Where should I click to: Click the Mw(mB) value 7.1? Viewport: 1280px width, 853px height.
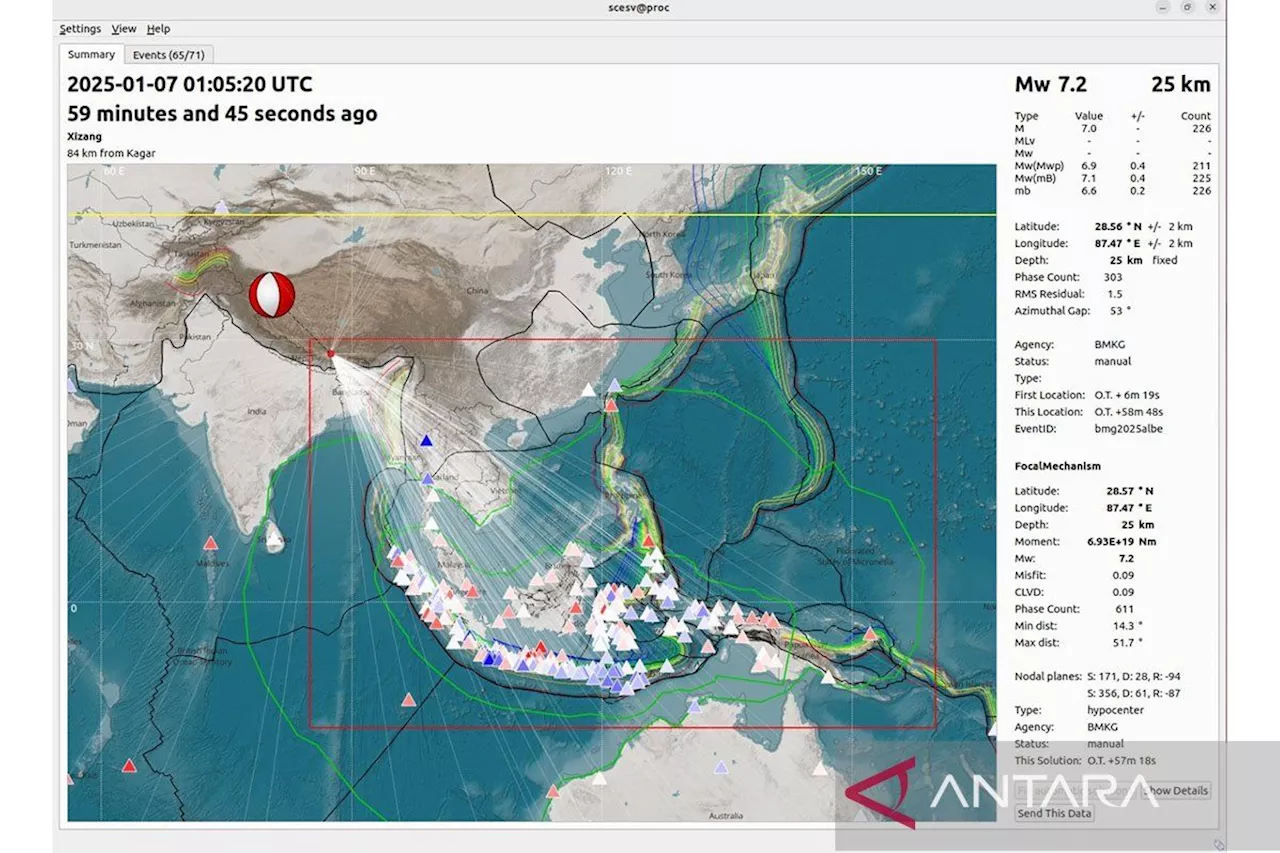coord(1088,178)
